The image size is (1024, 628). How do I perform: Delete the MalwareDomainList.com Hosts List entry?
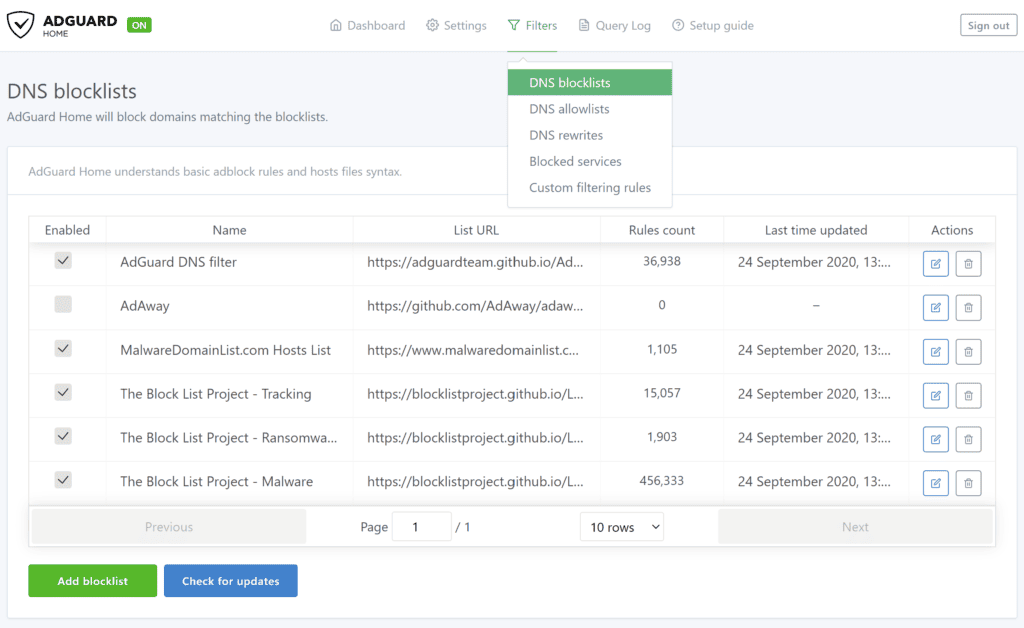968,352
